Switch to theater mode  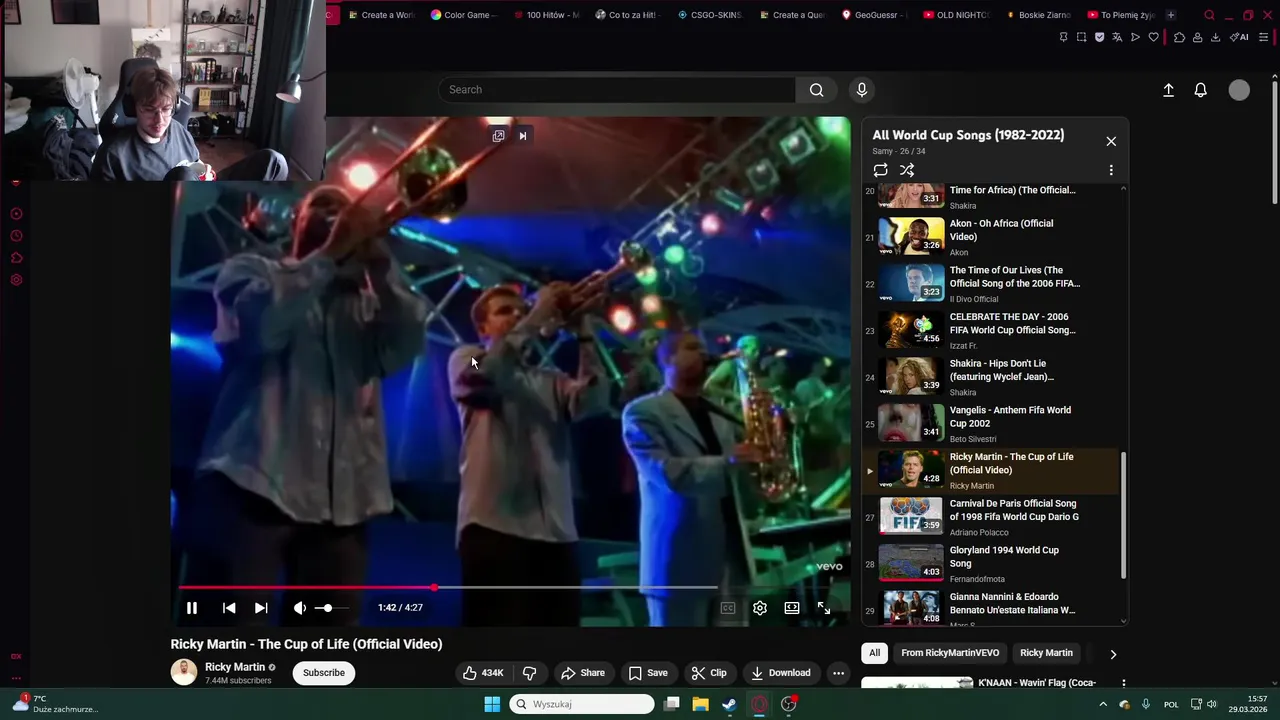pos(792,608)
